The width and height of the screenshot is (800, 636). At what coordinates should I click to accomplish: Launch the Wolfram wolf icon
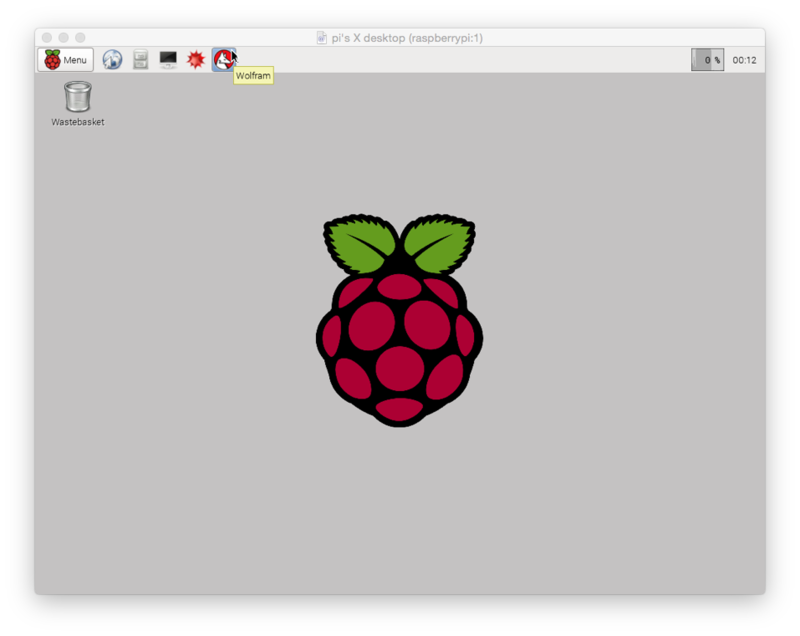click(x=223, y=60)
